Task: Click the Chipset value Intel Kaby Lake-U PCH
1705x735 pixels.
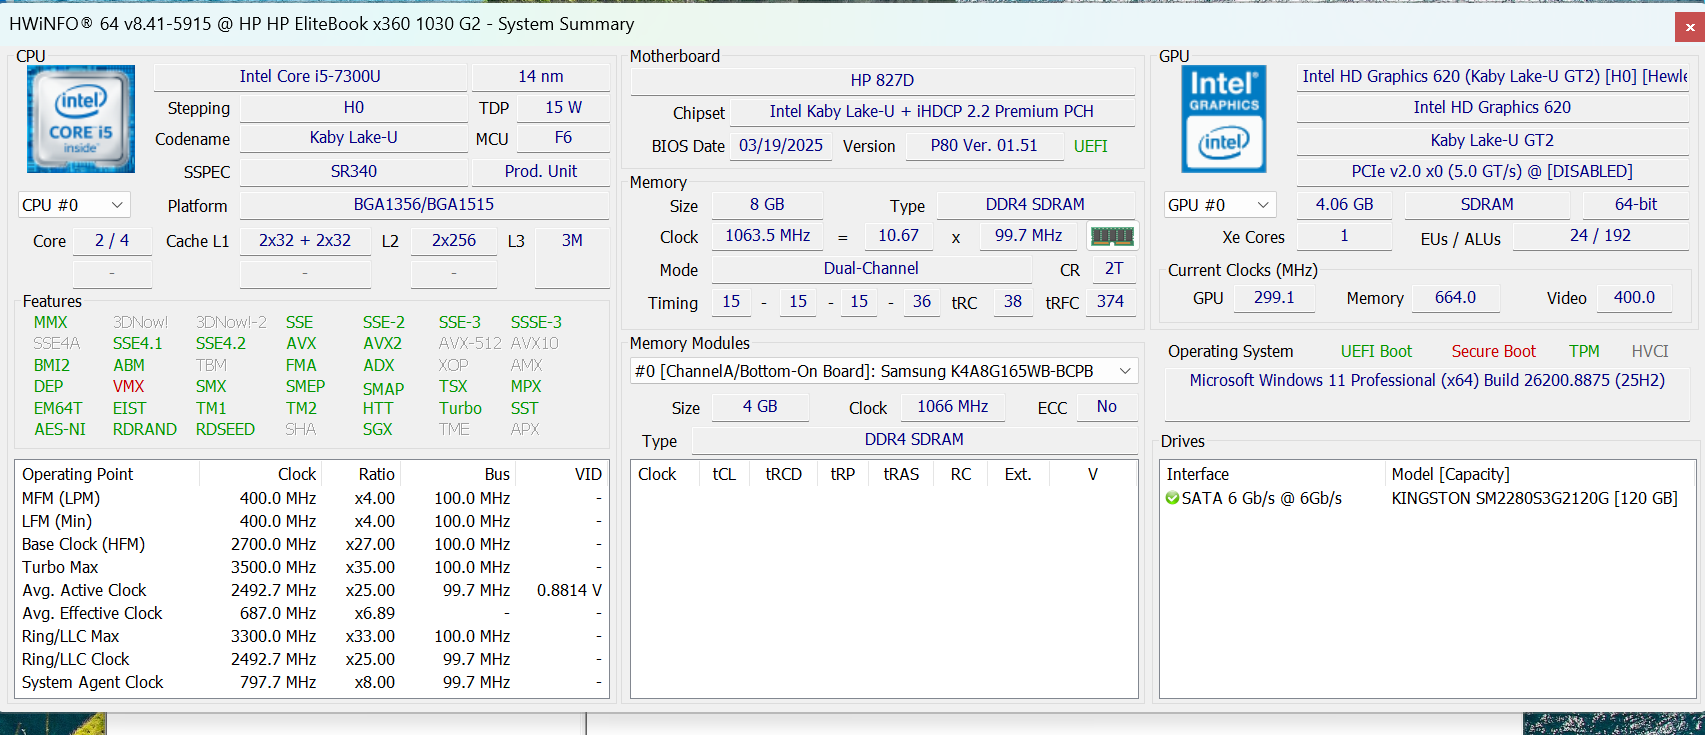Action: click(932, 112)
